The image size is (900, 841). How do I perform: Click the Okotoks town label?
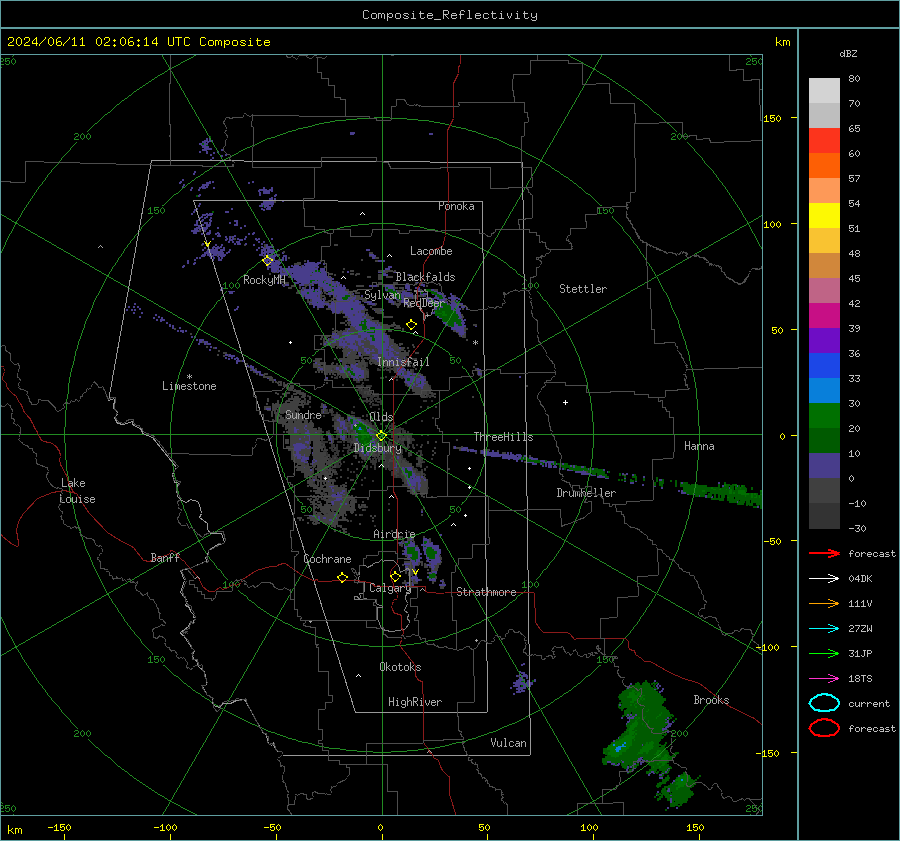[x=400, y=667]
